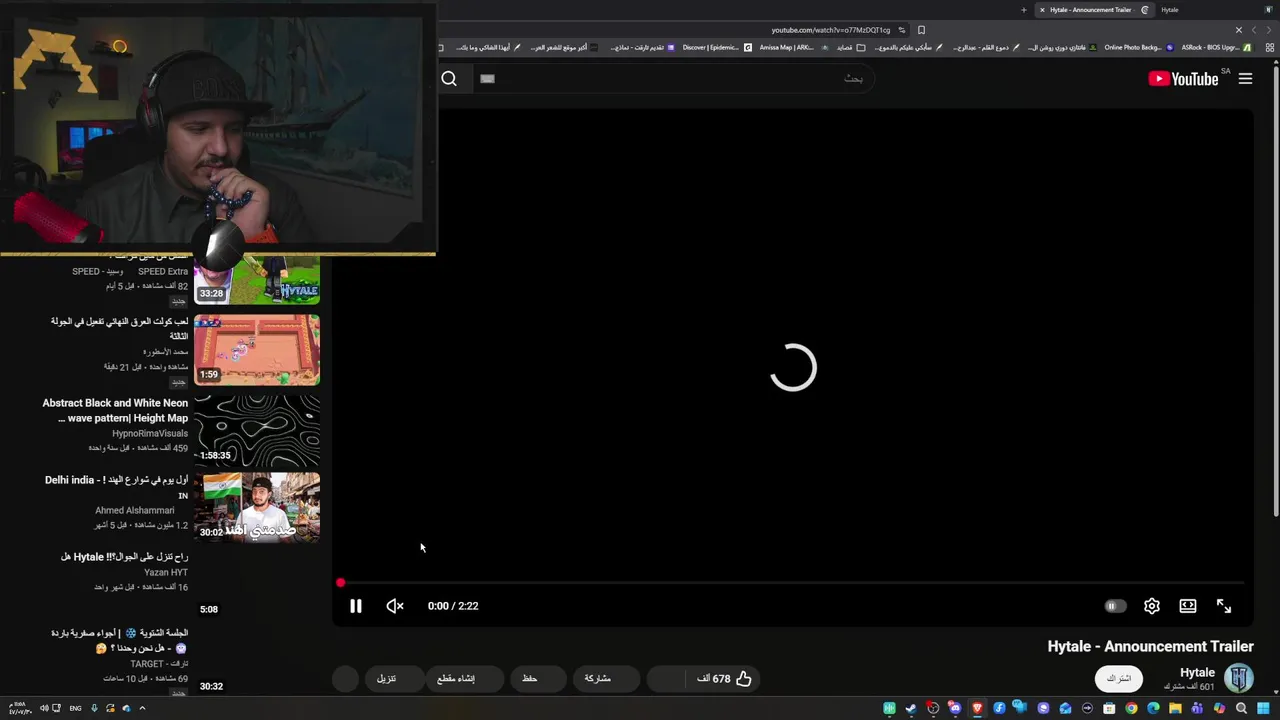Viewport: 1280px width, 720px height.
Task: Open the Hytale channel name link
Action: [1197, 673]
